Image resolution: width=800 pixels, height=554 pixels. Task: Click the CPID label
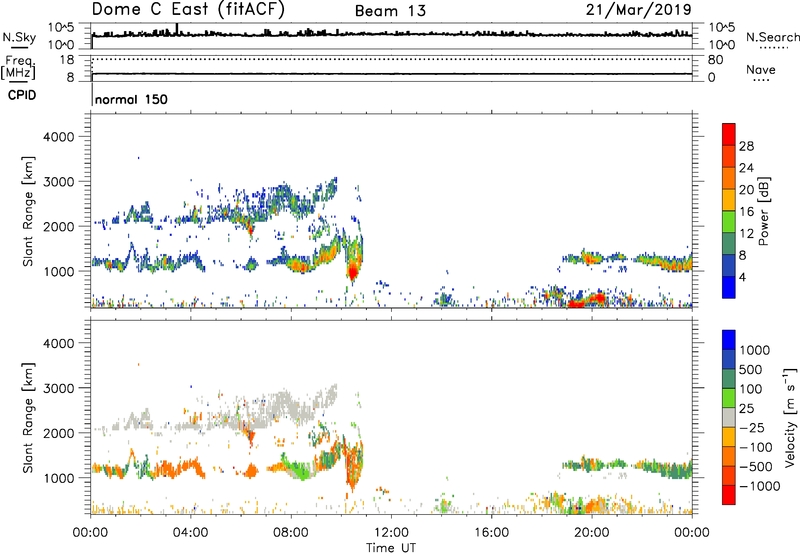(x=22, y=95)
